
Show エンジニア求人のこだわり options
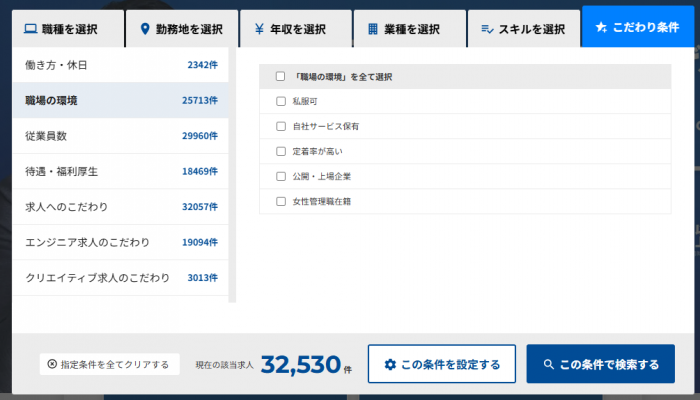click(120, 242)
